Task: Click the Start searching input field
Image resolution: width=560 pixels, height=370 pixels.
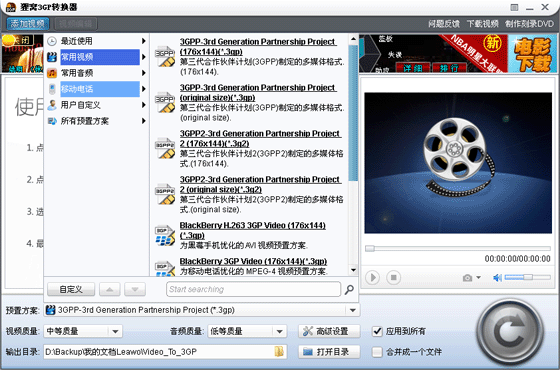Action: click(x=253, y=289)
